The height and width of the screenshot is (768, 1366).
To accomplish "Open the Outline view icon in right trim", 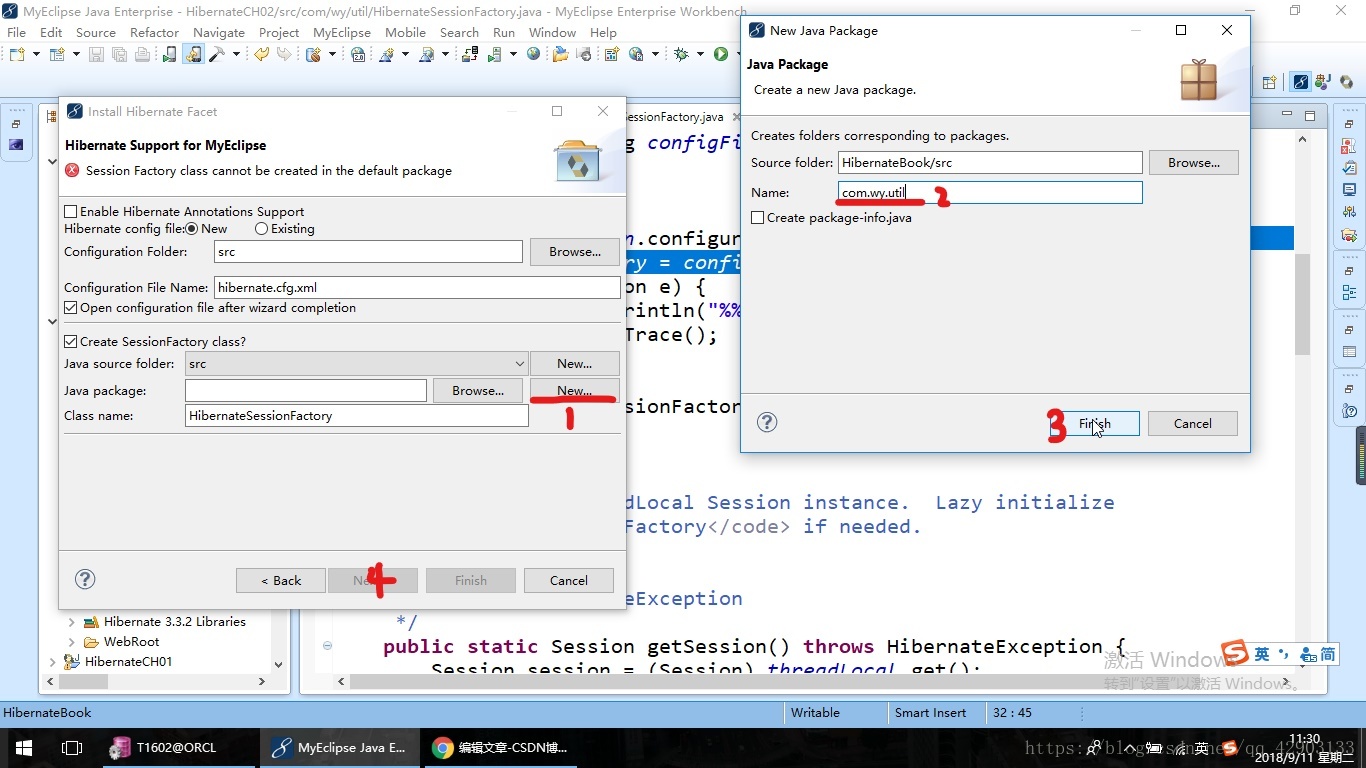I will [x=1349, y=293].
